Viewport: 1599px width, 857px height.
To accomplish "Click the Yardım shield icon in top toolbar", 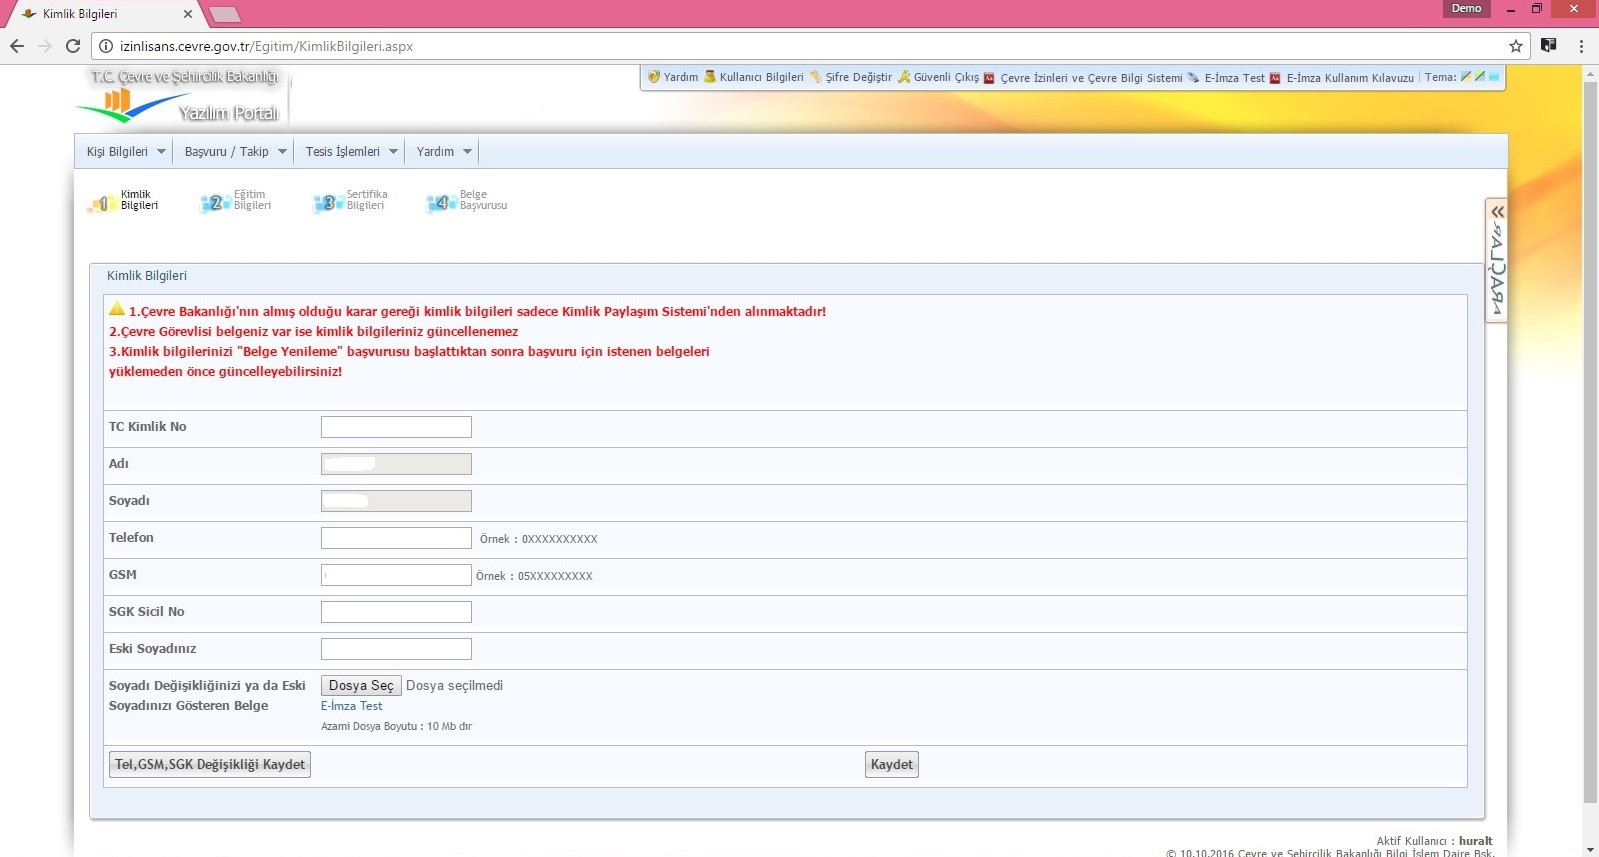I will tap(654, 77).
